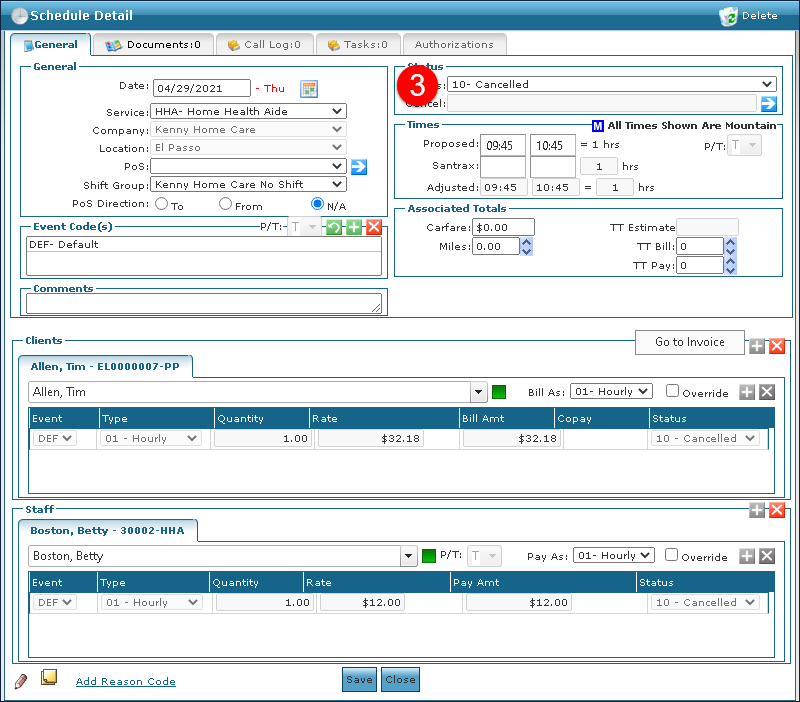Click the Add Reason Code link
The width and height of the screenshot is (800, 702).
pyautogui.click(x=125, y=682)
